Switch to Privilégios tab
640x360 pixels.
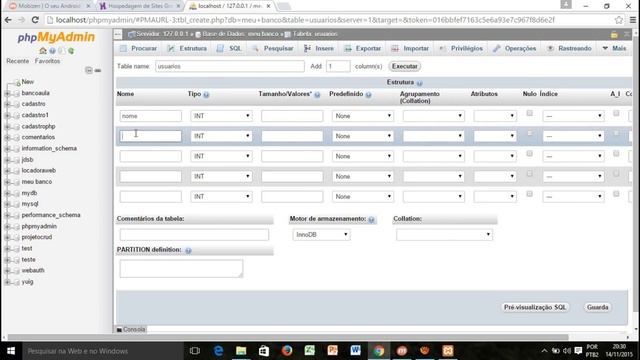(x=461, y=49)
